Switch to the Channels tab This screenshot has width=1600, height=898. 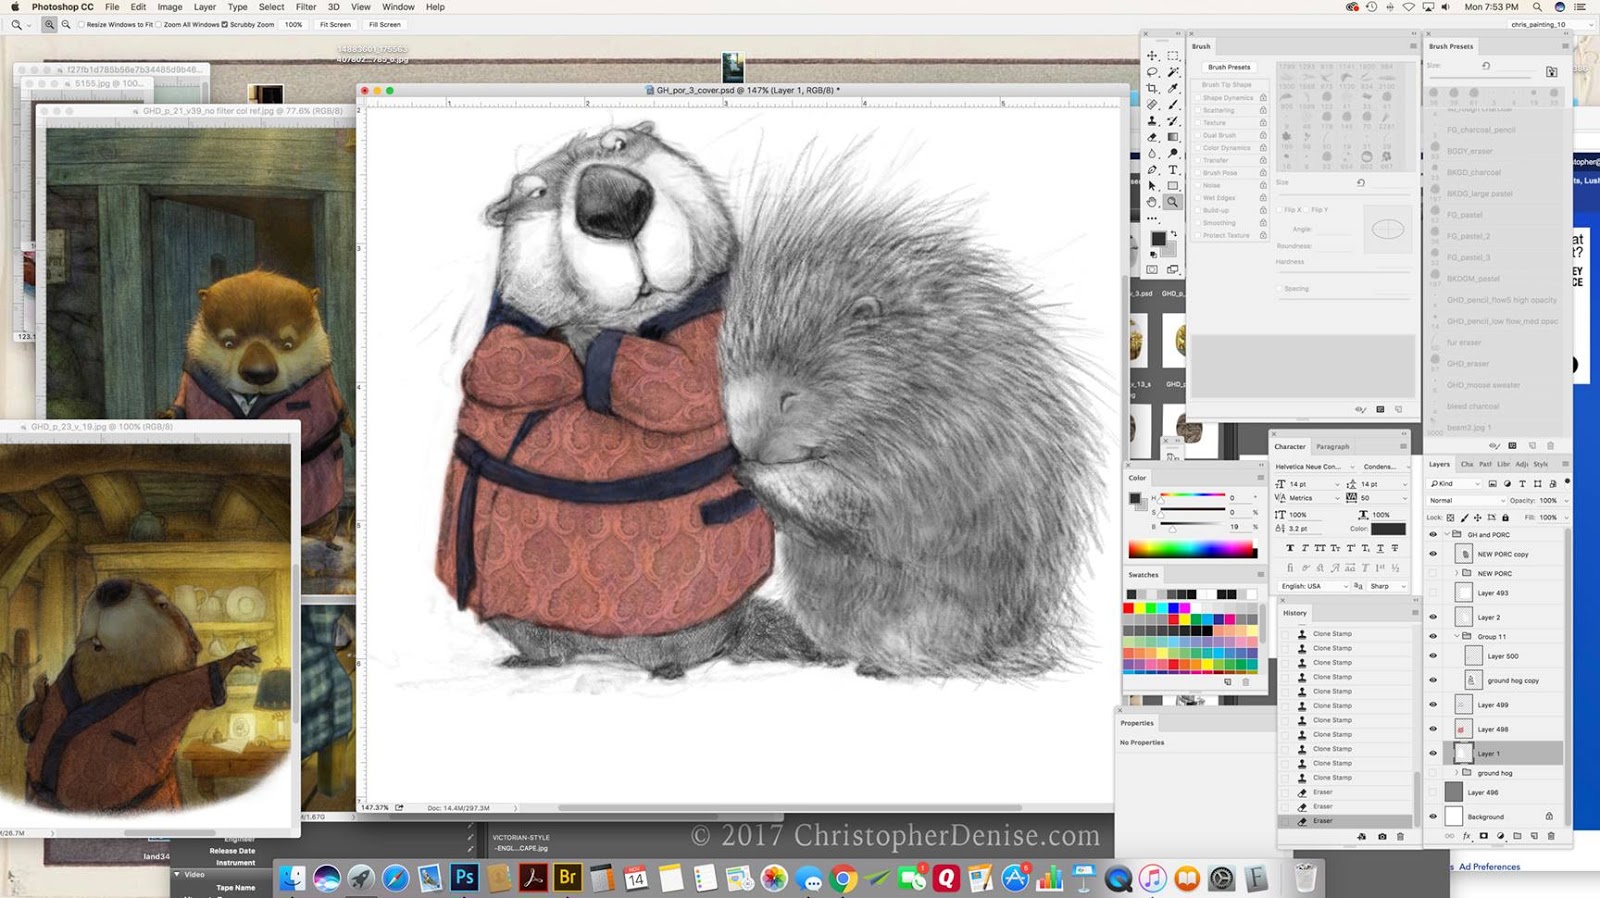pos(1467,464)
